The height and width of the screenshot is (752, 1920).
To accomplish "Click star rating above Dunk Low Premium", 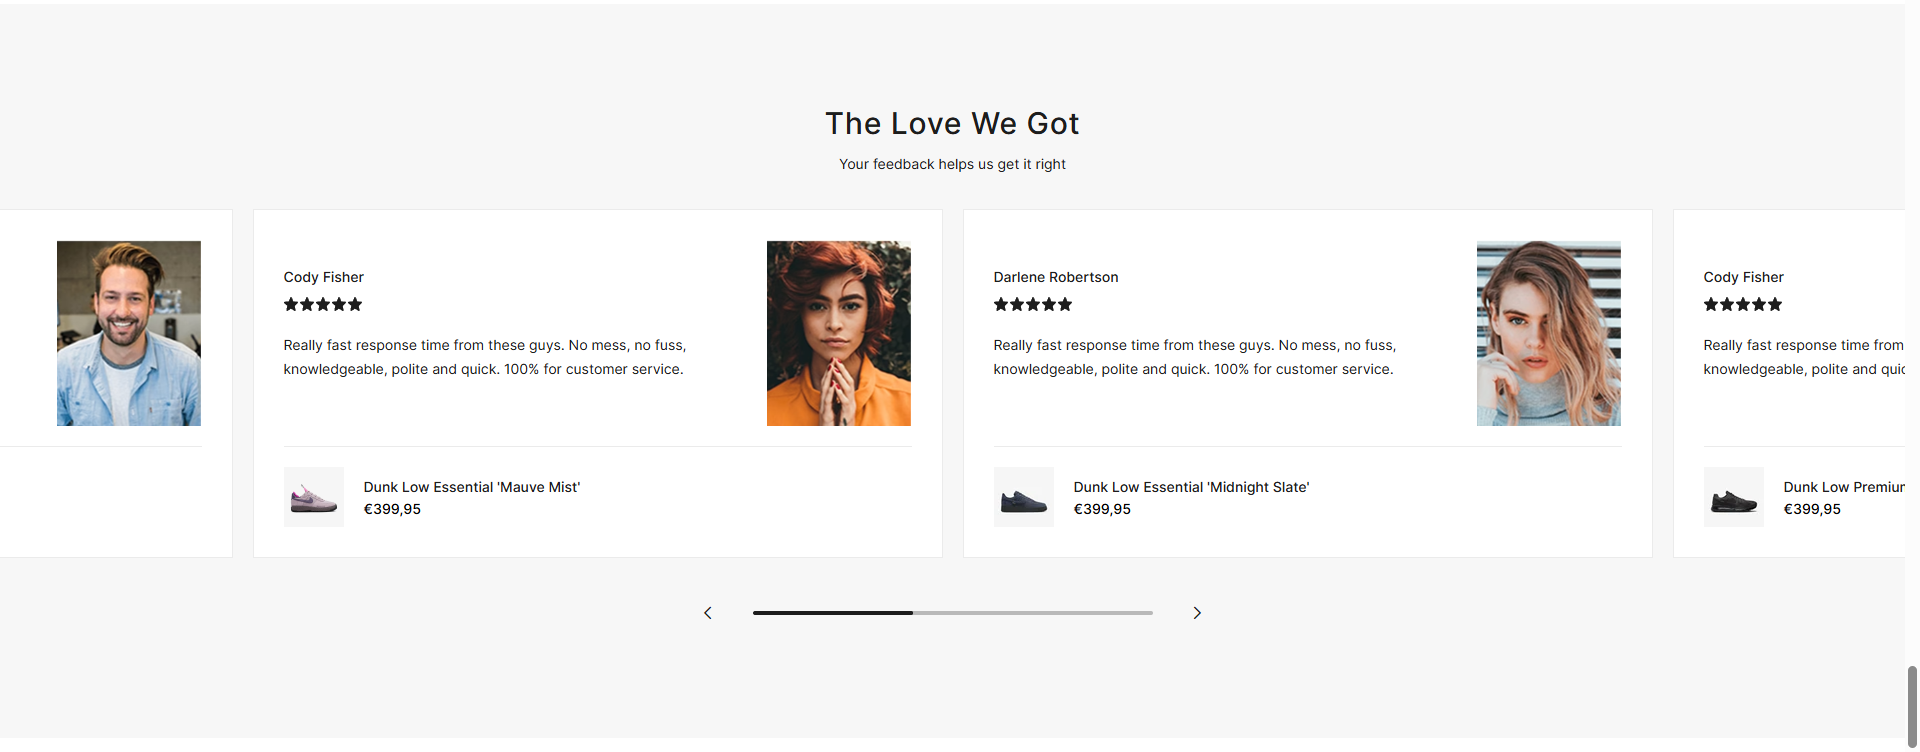I will (1743, 305).
